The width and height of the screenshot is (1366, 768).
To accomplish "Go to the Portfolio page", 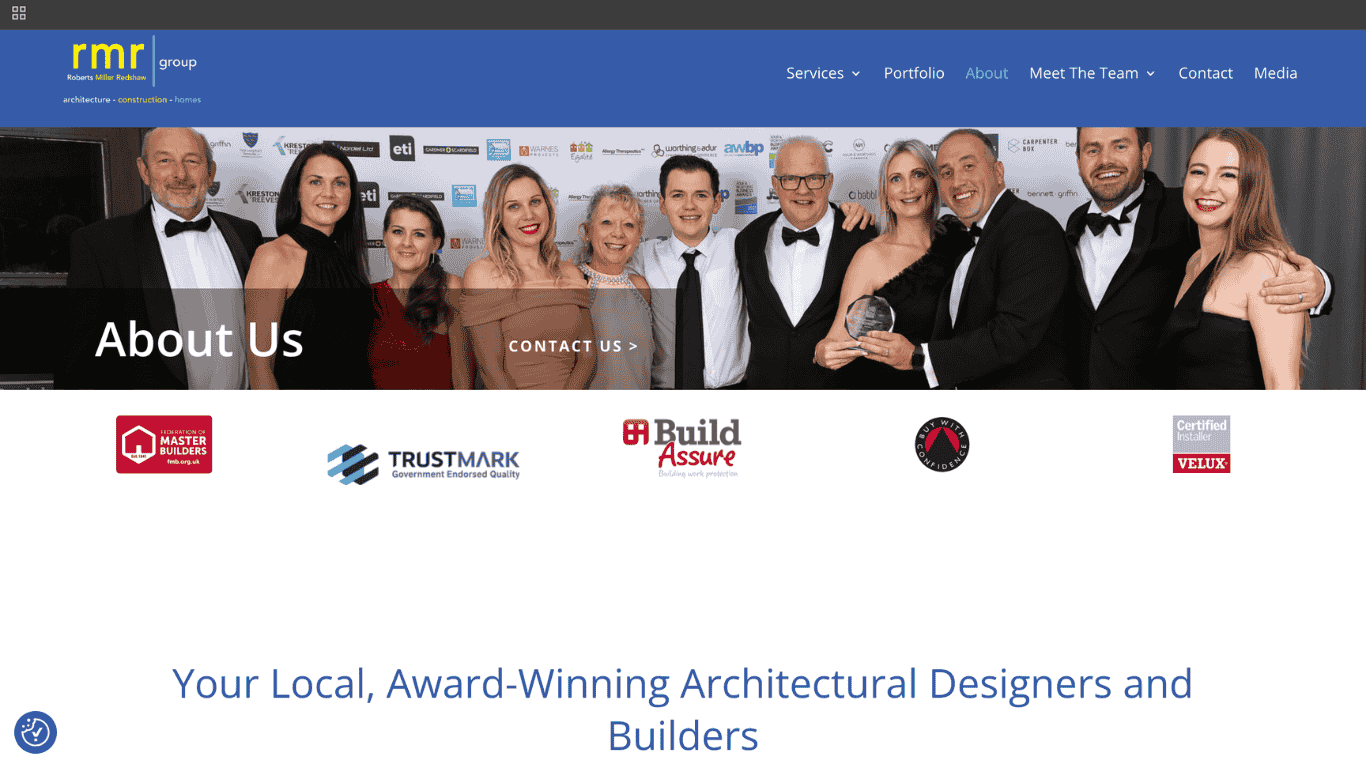I will (x=913, y=73).
